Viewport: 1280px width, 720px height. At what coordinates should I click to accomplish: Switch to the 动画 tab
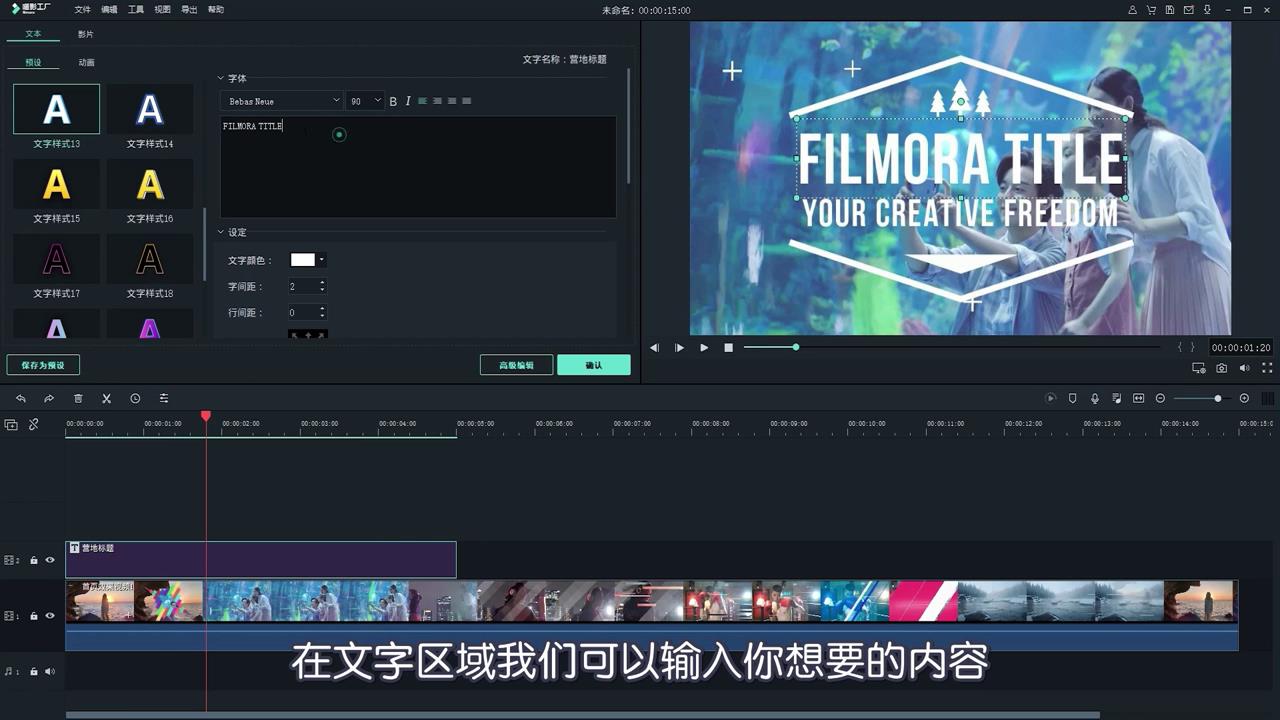87,62
